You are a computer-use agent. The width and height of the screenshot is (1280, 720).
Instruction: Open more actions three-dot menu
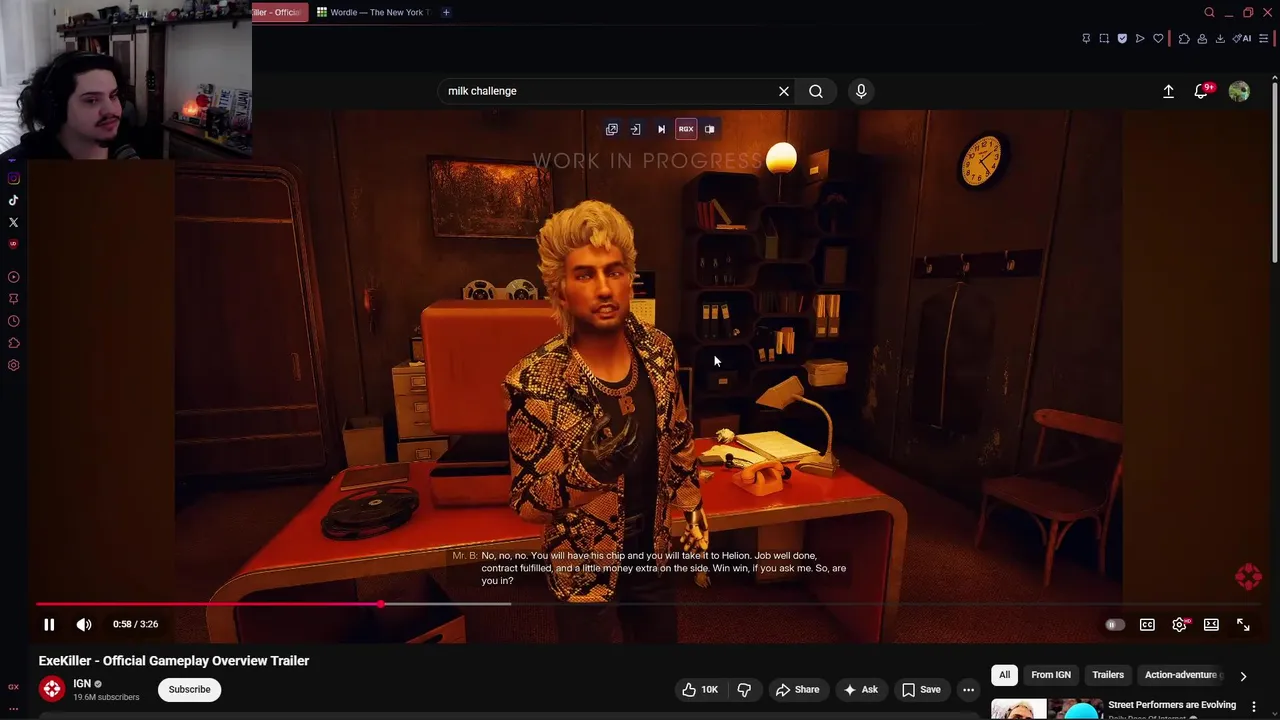(x=968, y=689)
